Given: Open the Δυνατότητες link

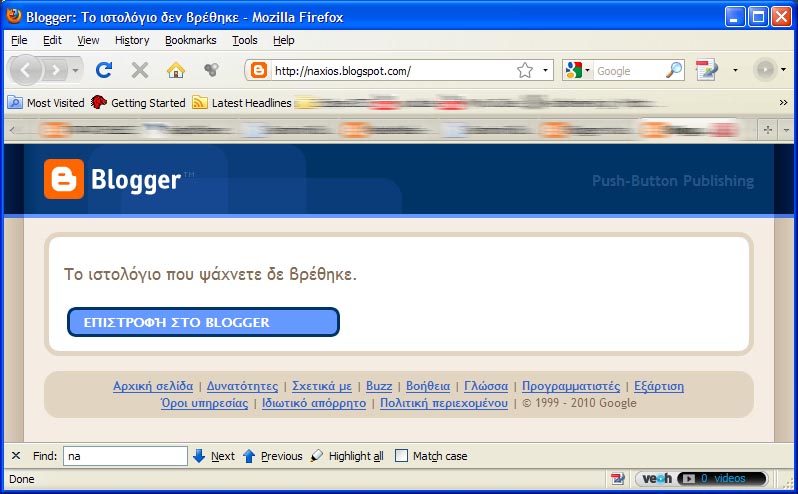Looking at the screenshot, I should click(x=242, y=386).
